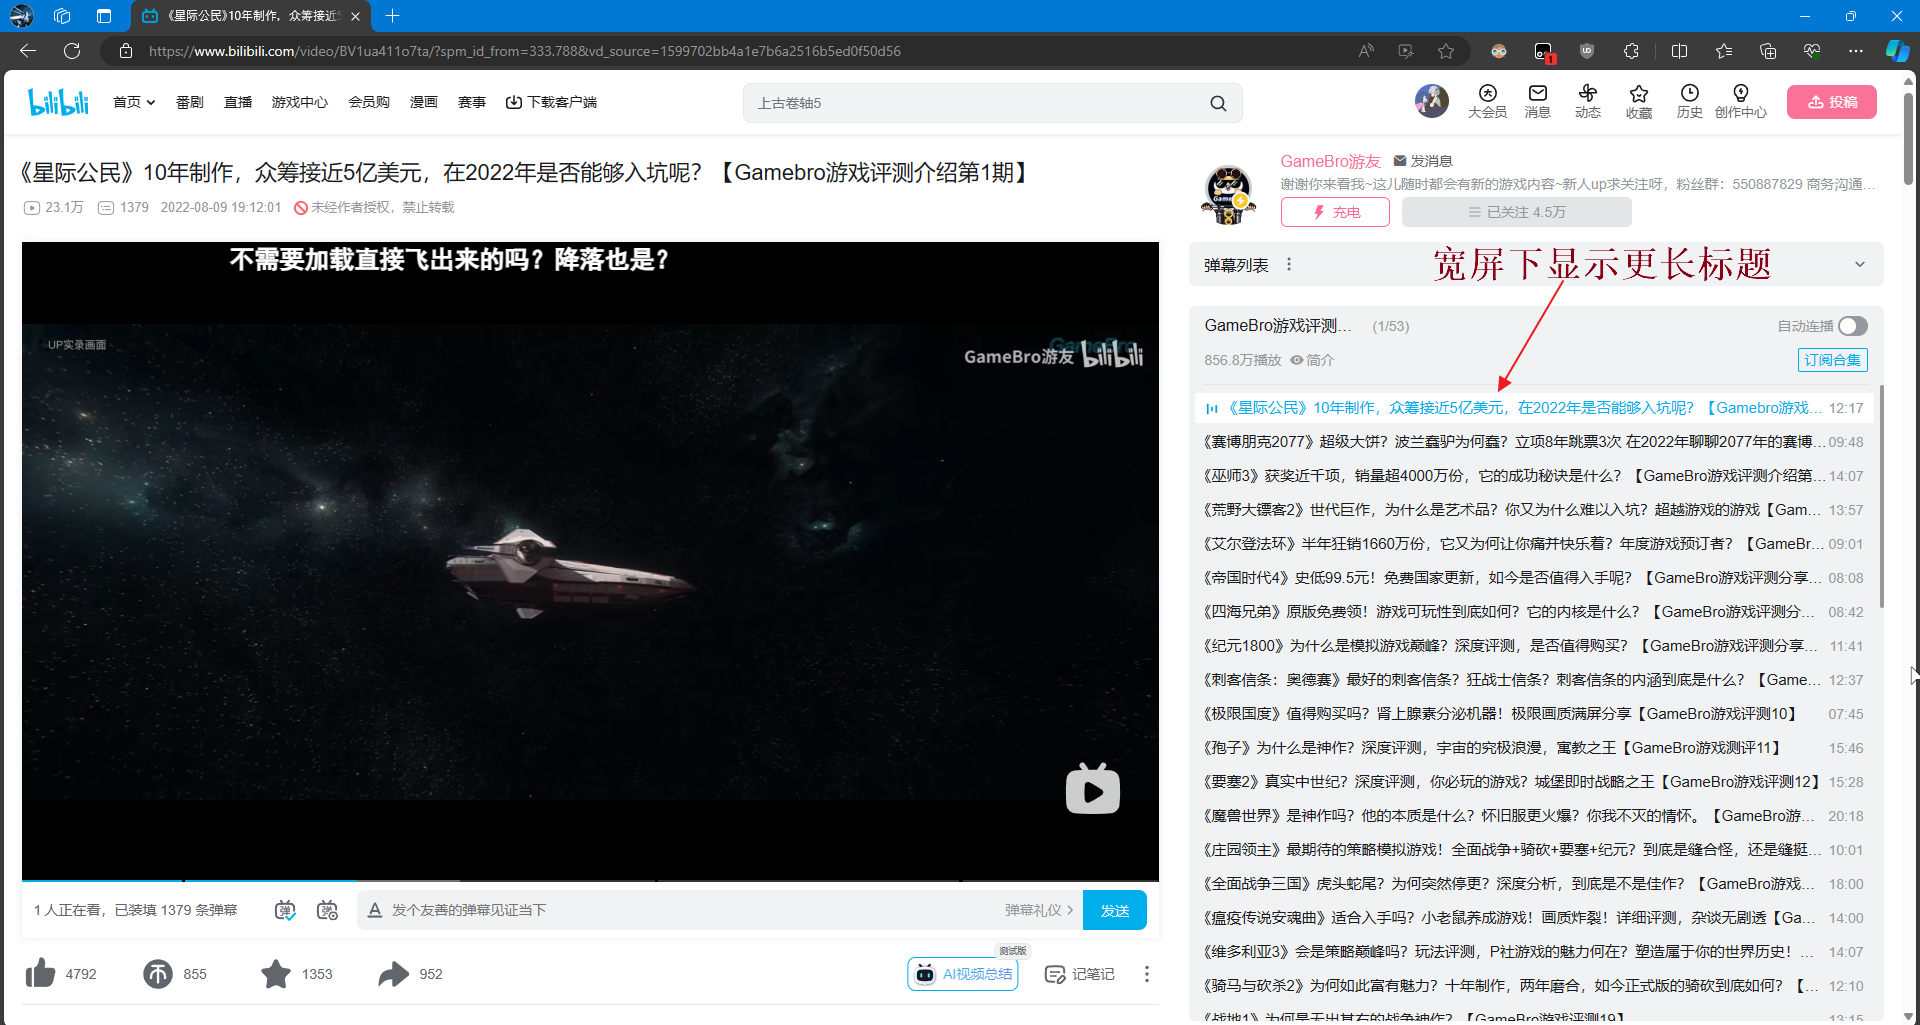Open a new browser tab
This screenshot has width=1920, height=1025.
coord(392,16)
